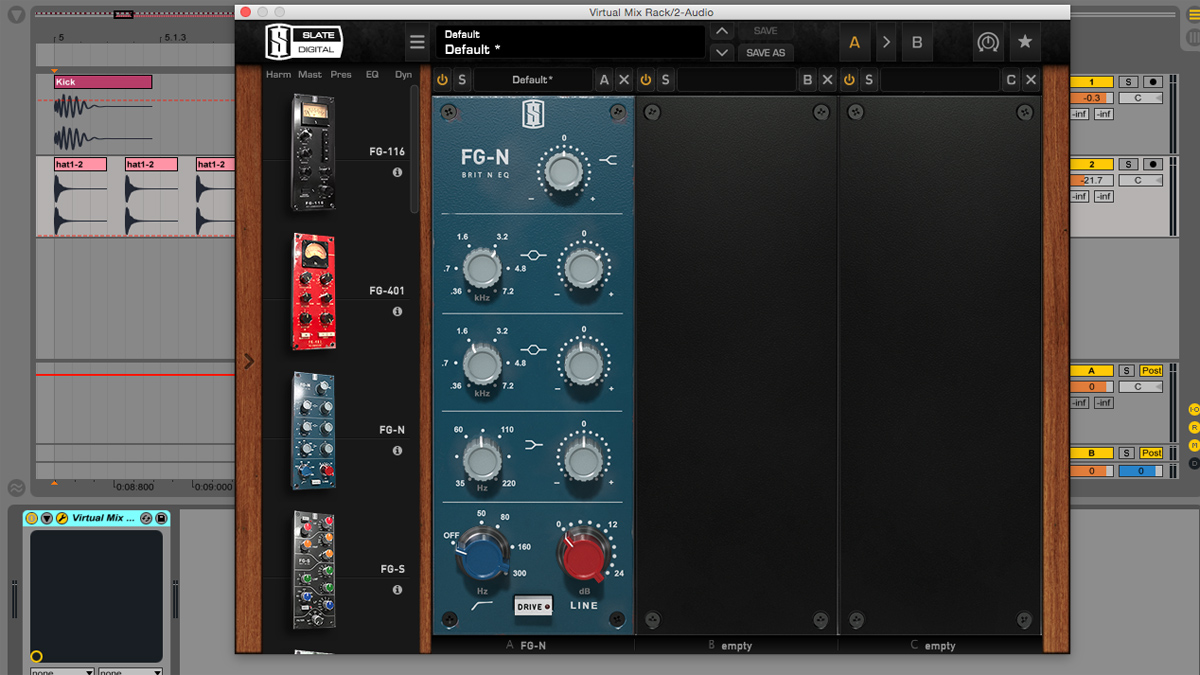The width and height of the screenshot is (1200, 675).
Task: Open the settings dial icon in plugin header
Action: [988, 43]
